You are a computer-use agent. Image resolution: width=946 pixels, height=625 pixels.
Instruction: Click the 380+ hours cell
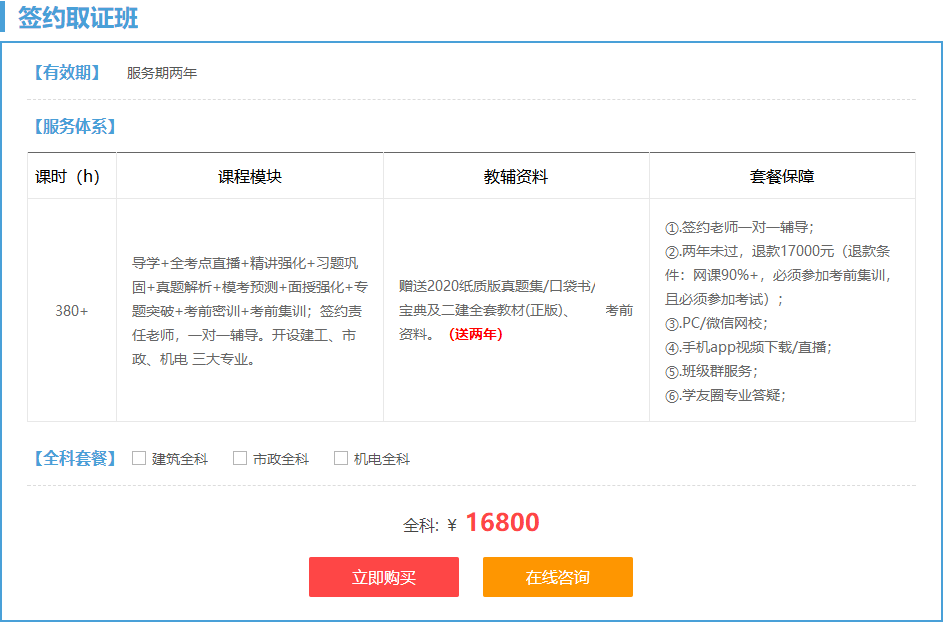point(72,311)
